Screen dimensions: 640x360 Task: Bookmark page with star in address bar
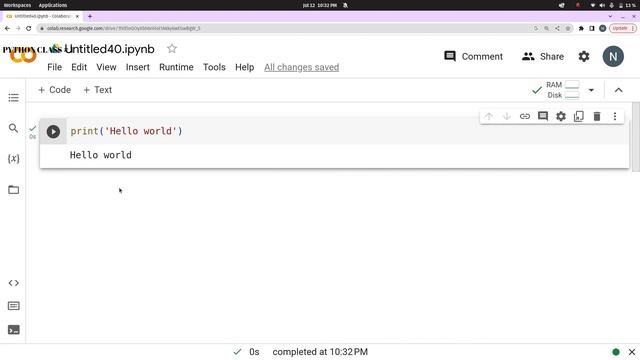[568, 28]
